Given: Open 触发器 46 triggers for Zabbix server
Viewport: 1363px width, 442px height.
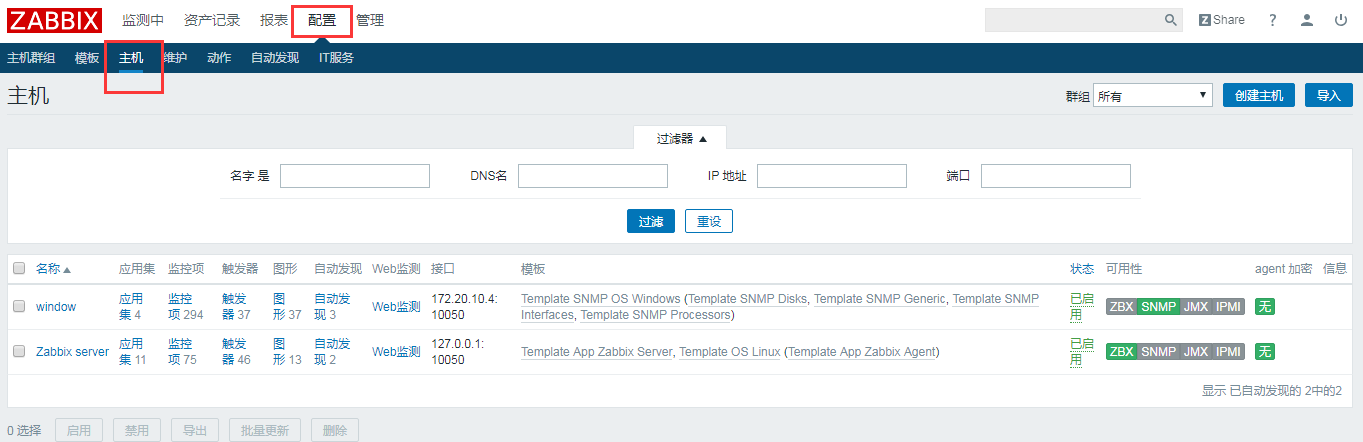Looking at the screenshot, I should pos(236,352).
